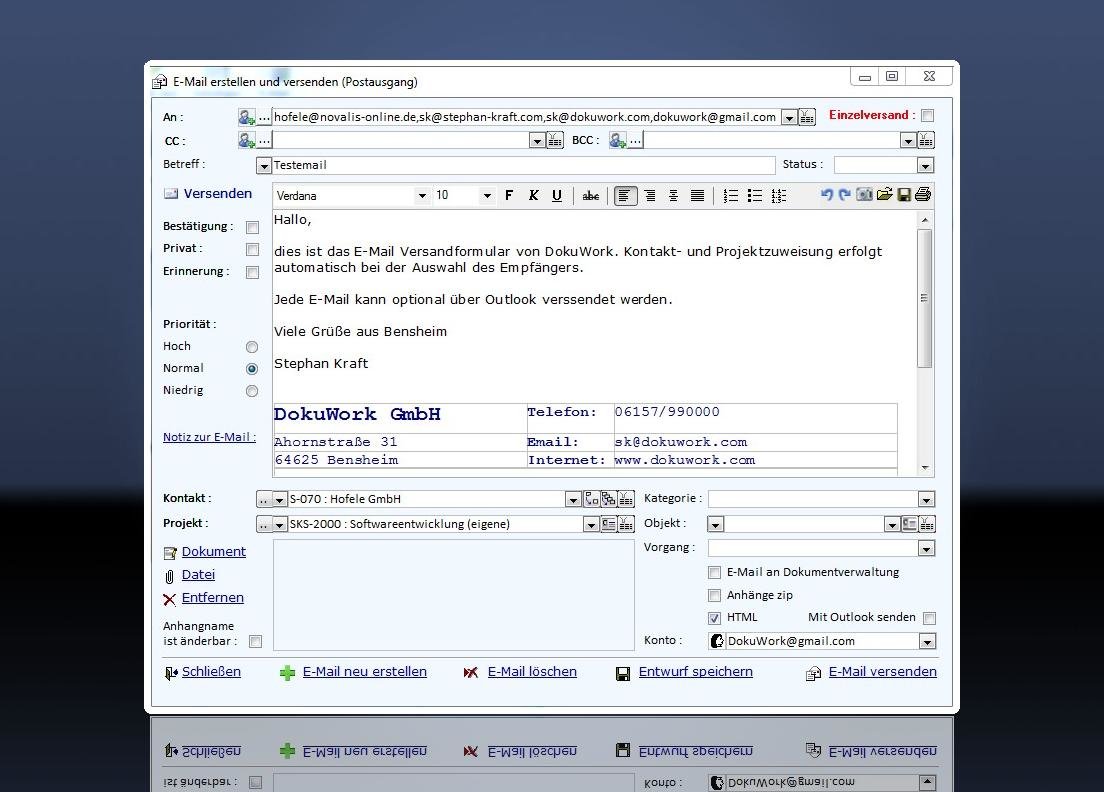Insert a numbered list
Viewport: 1104px width, 792px height.
[731, 196]
